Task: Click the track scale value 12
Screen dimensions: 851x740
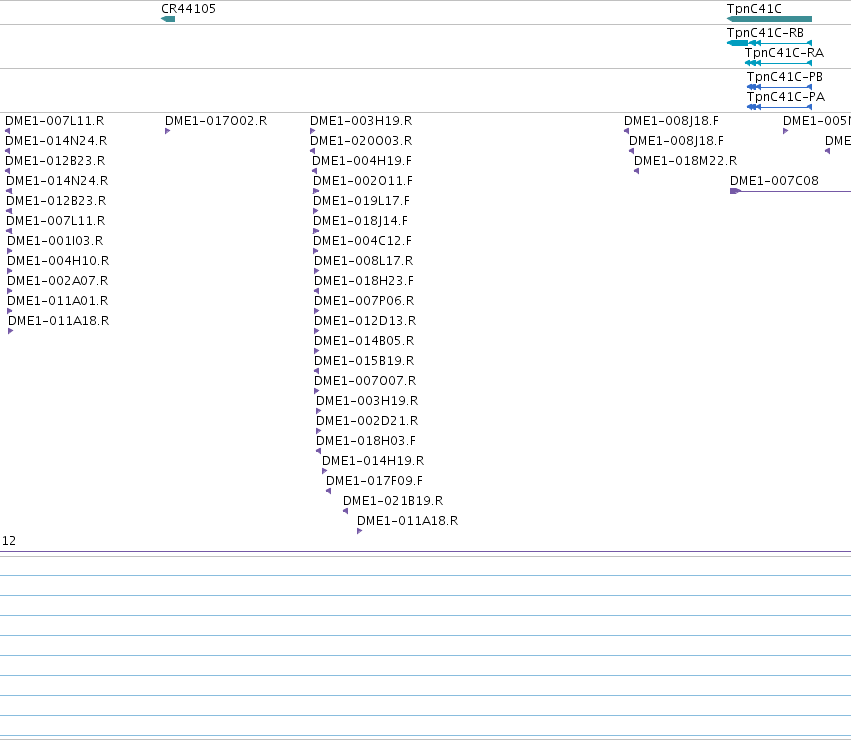Action: [9, 541]
